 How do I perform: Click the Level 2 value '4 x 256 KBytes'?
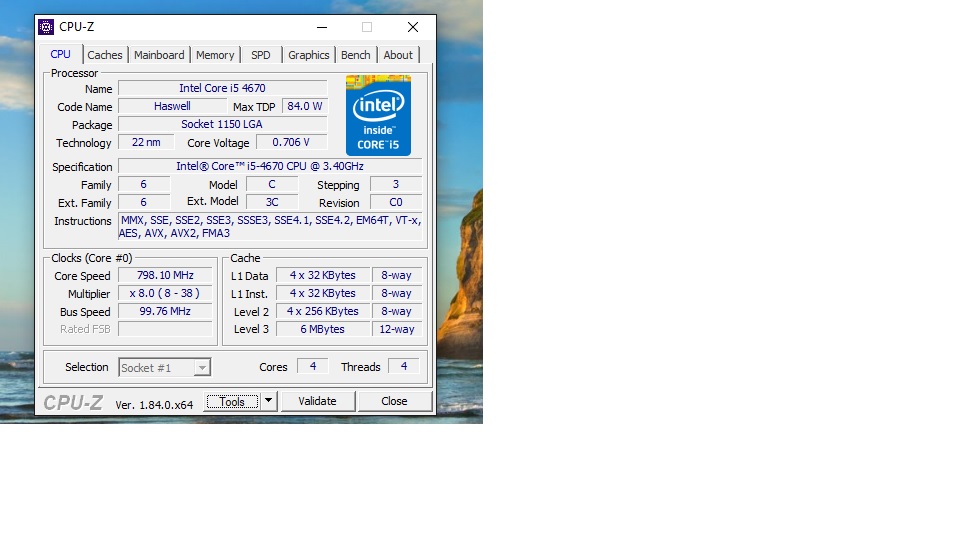tap(323, 311)
